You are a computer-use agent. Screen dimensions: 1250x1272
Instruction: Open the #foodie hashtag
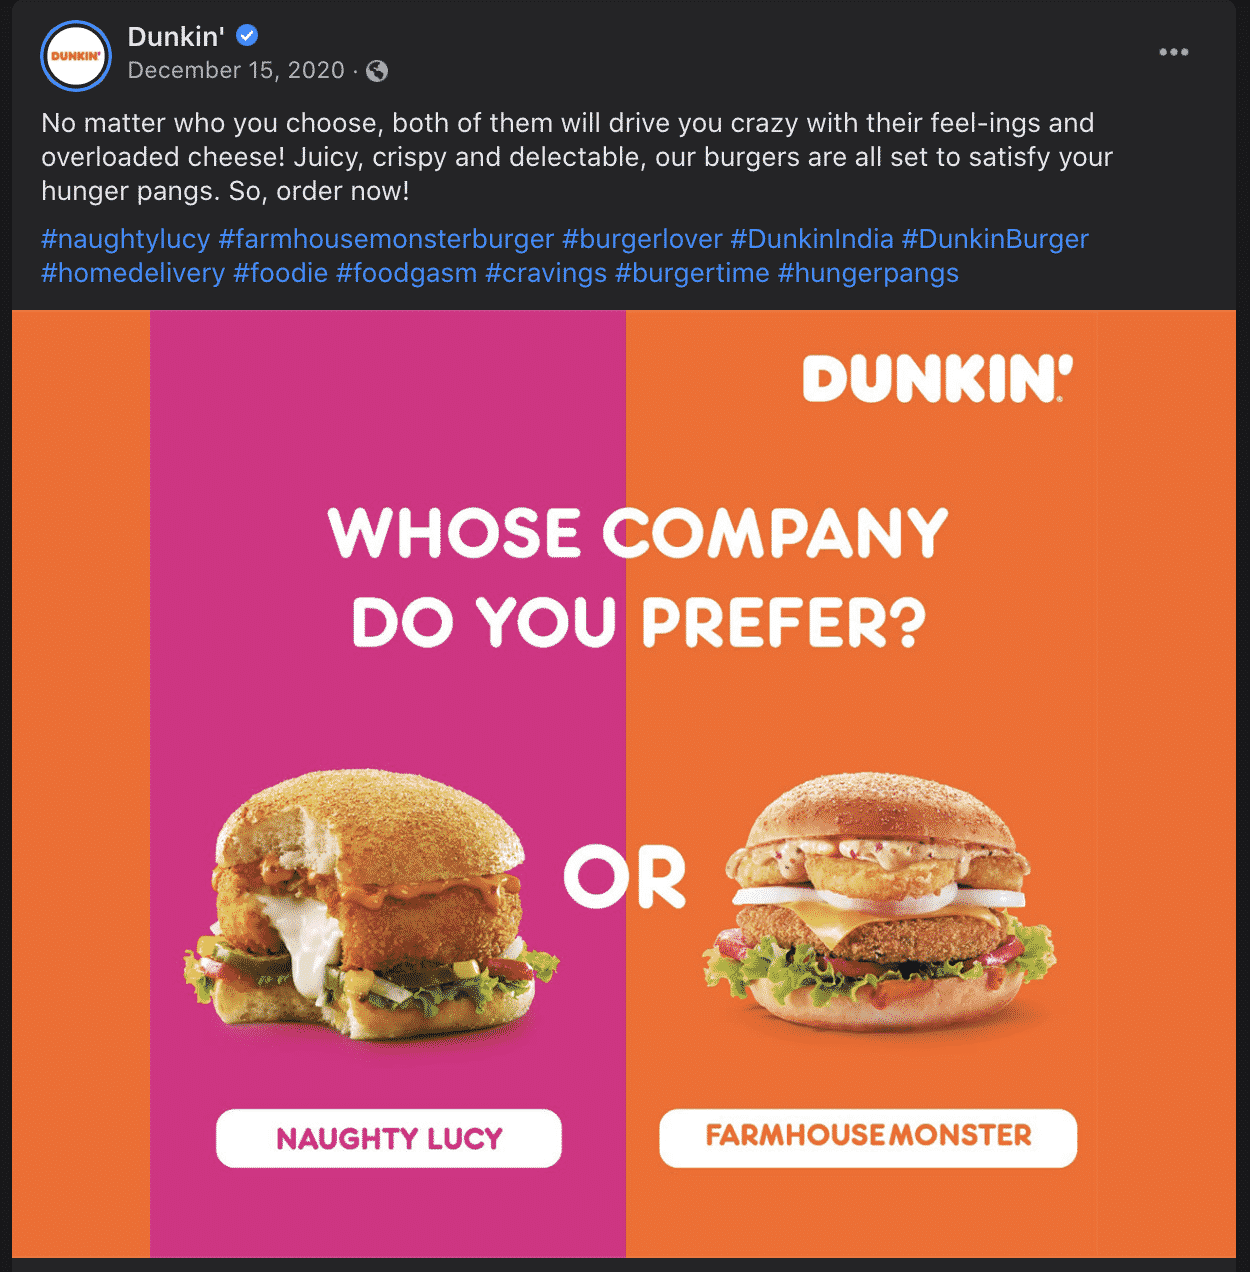click(x=281, y=273)
